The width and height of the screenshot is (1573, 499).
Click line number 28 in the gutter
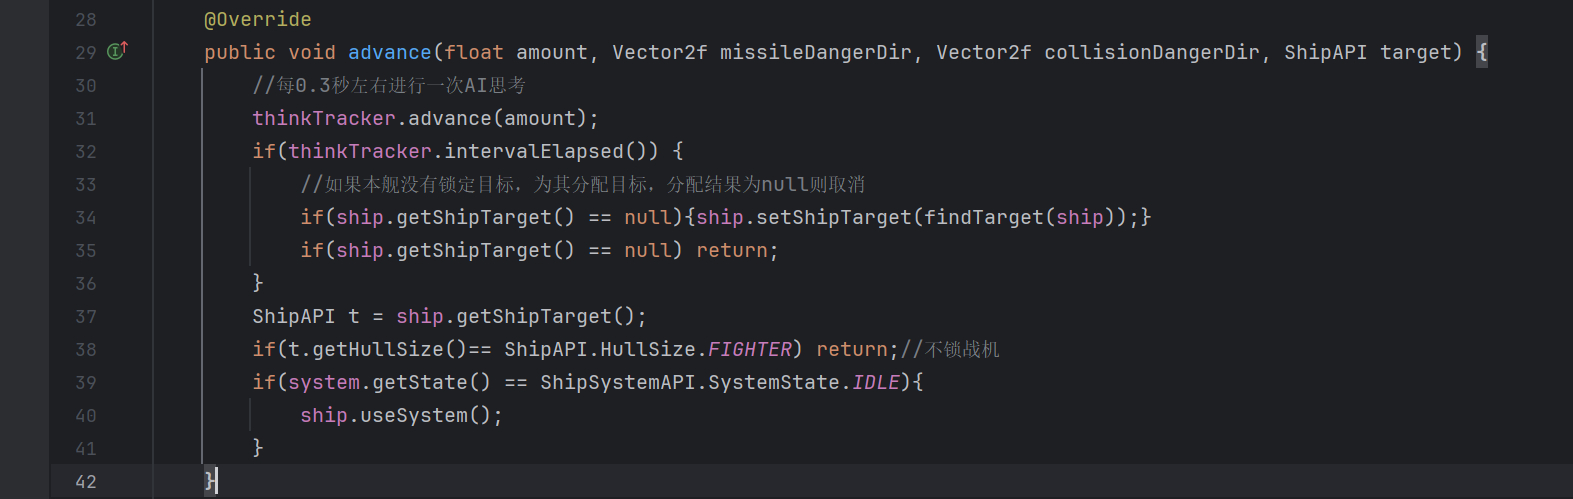click(86, 20)
